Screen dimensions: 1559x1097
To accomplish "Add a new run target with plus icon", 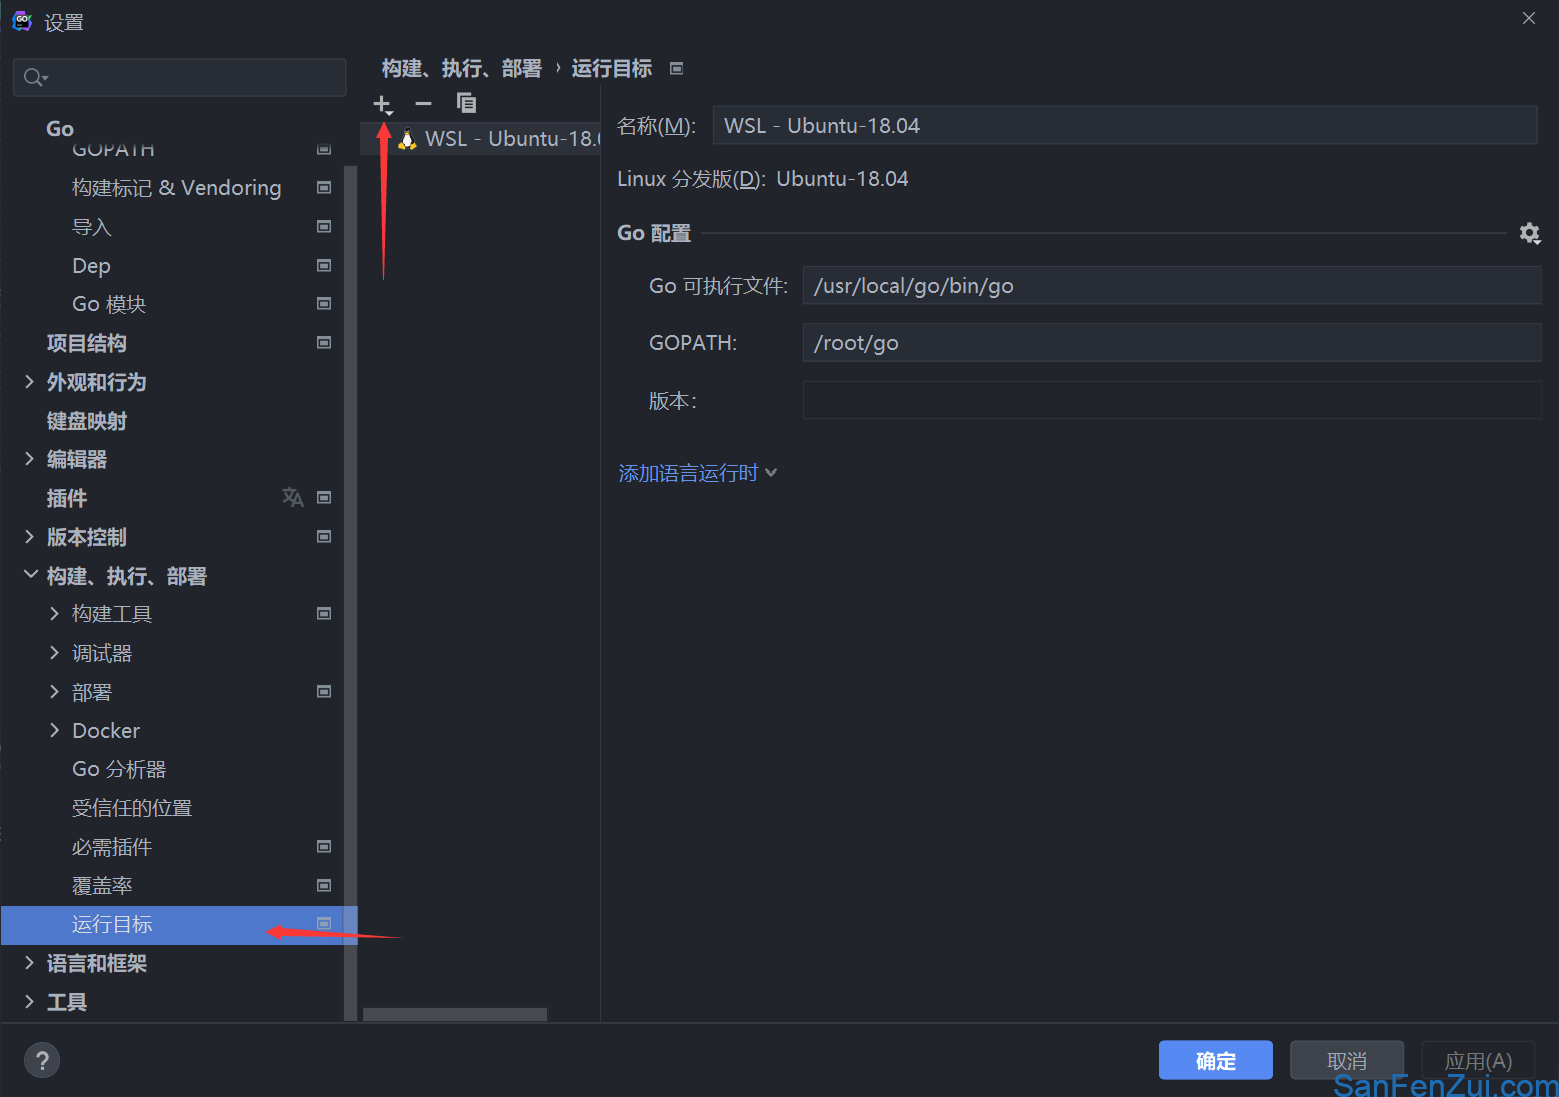I will (x=383, y=104).
